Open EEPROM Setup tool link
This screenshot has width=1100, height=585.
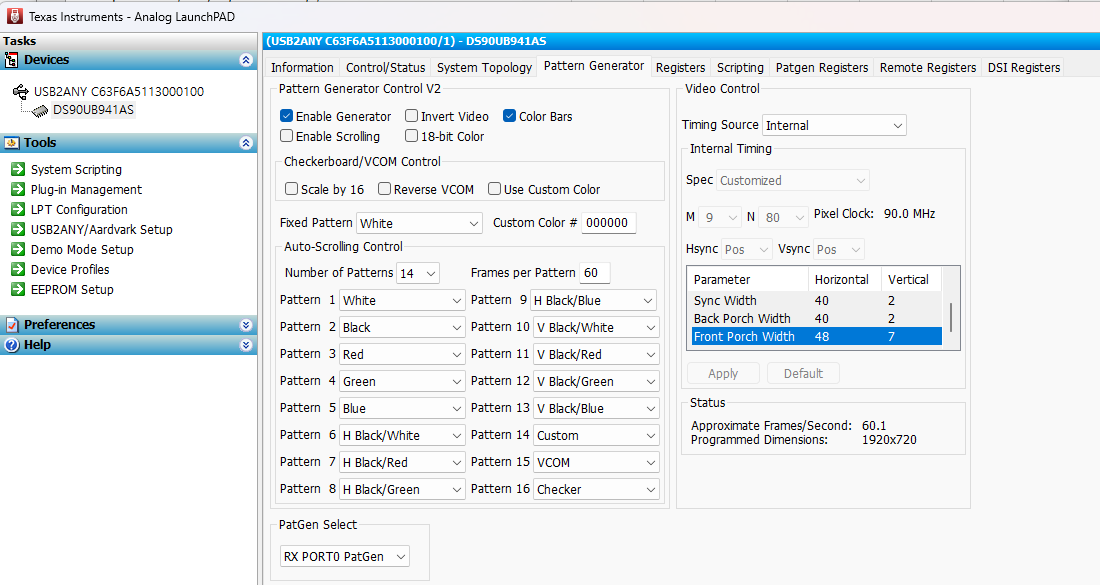click(72, 289)
